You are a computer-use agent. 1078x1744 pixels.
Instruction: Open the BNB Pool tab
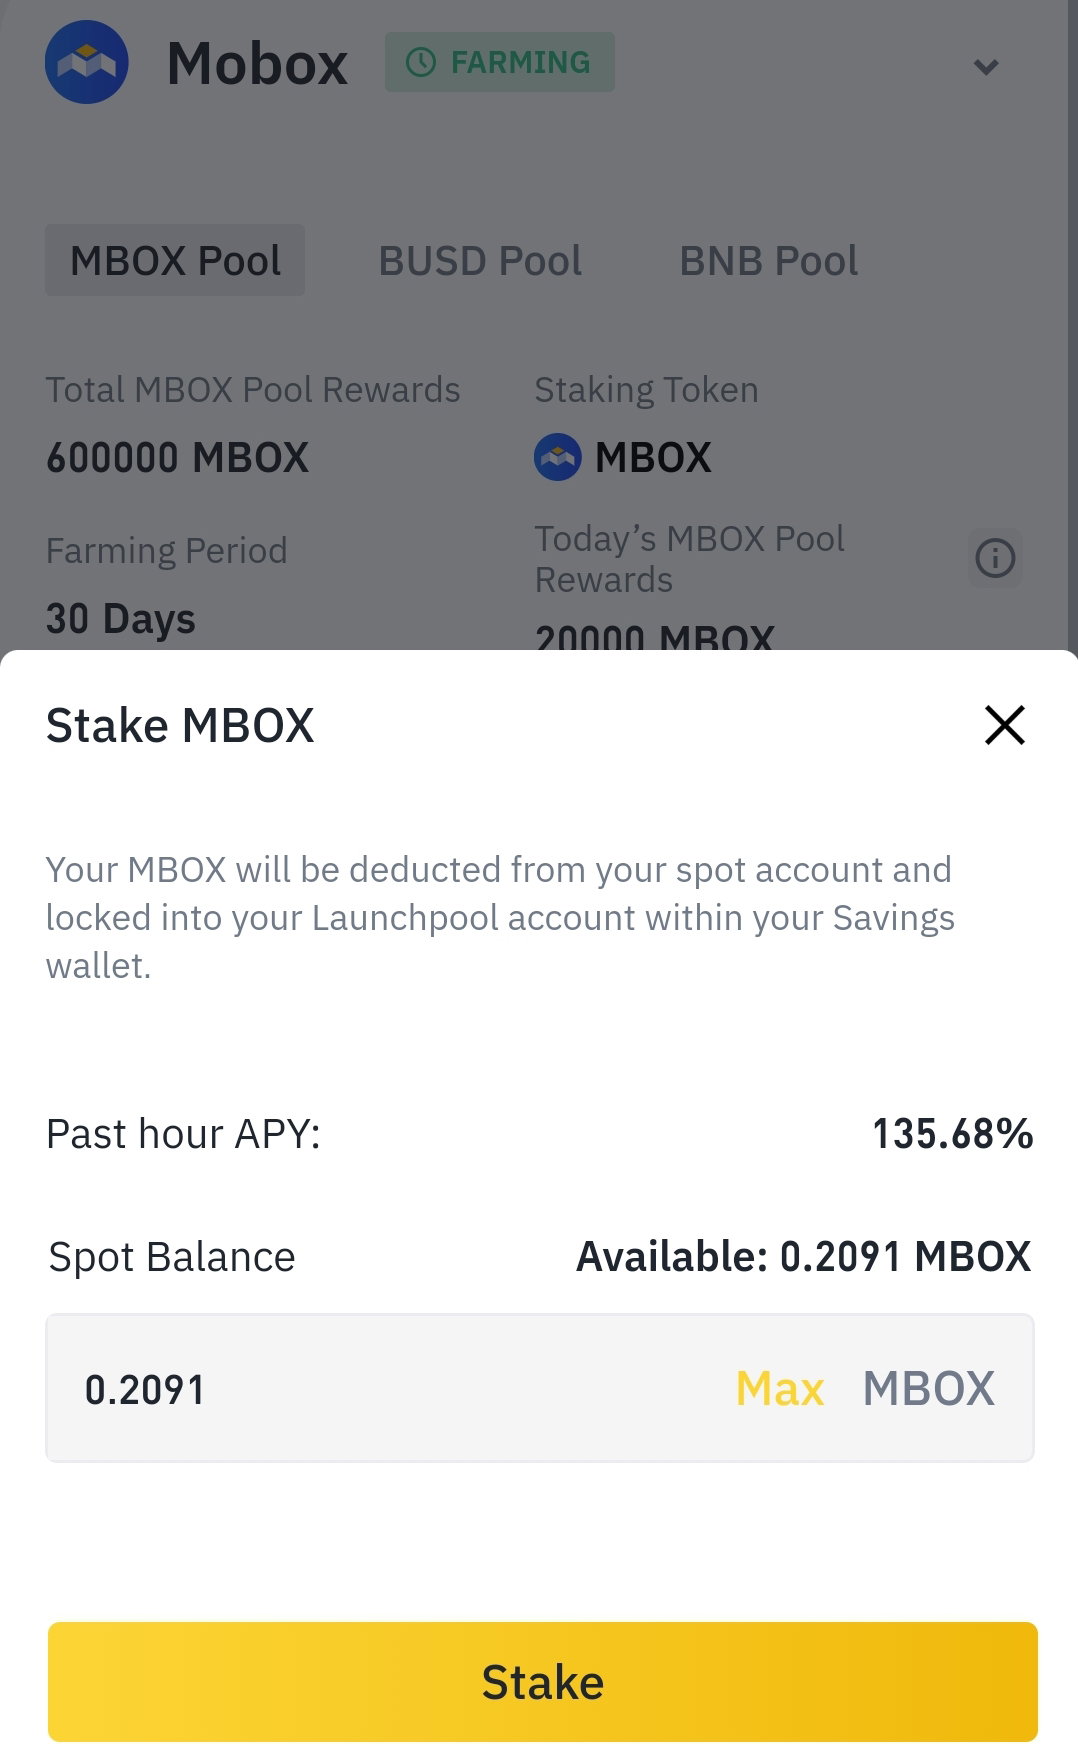769,261
